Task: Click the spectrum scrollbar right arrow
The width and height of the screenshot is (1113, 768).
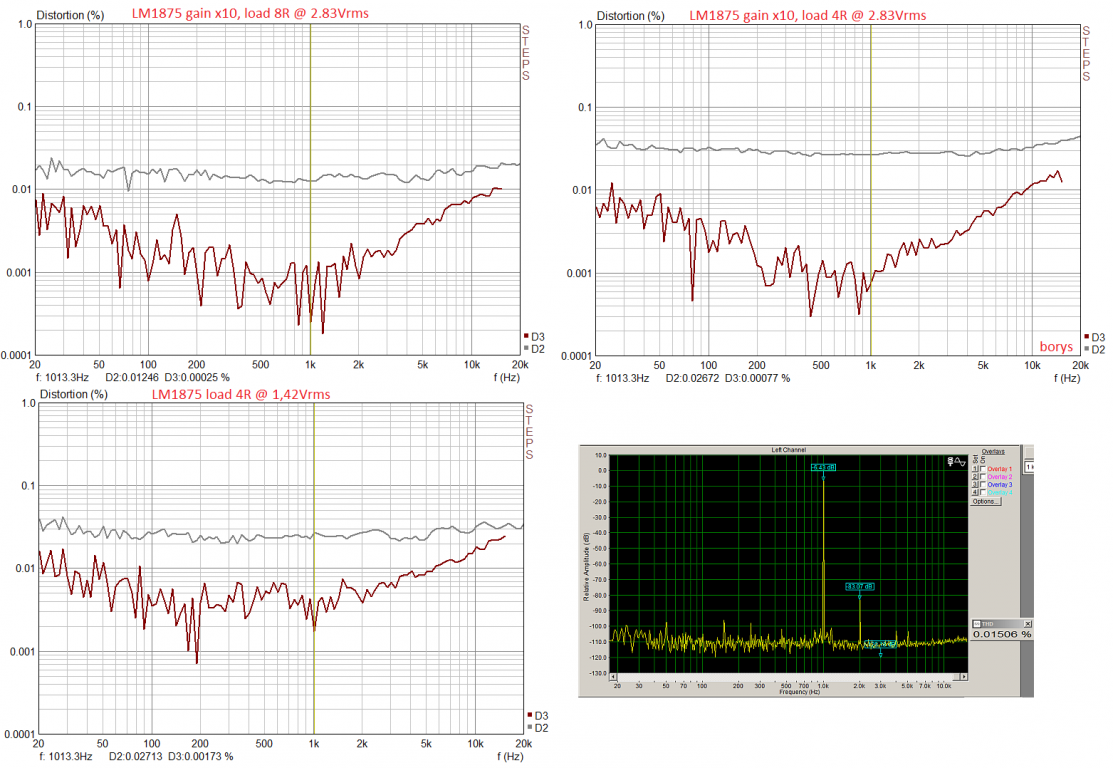Action: (964, 676)
